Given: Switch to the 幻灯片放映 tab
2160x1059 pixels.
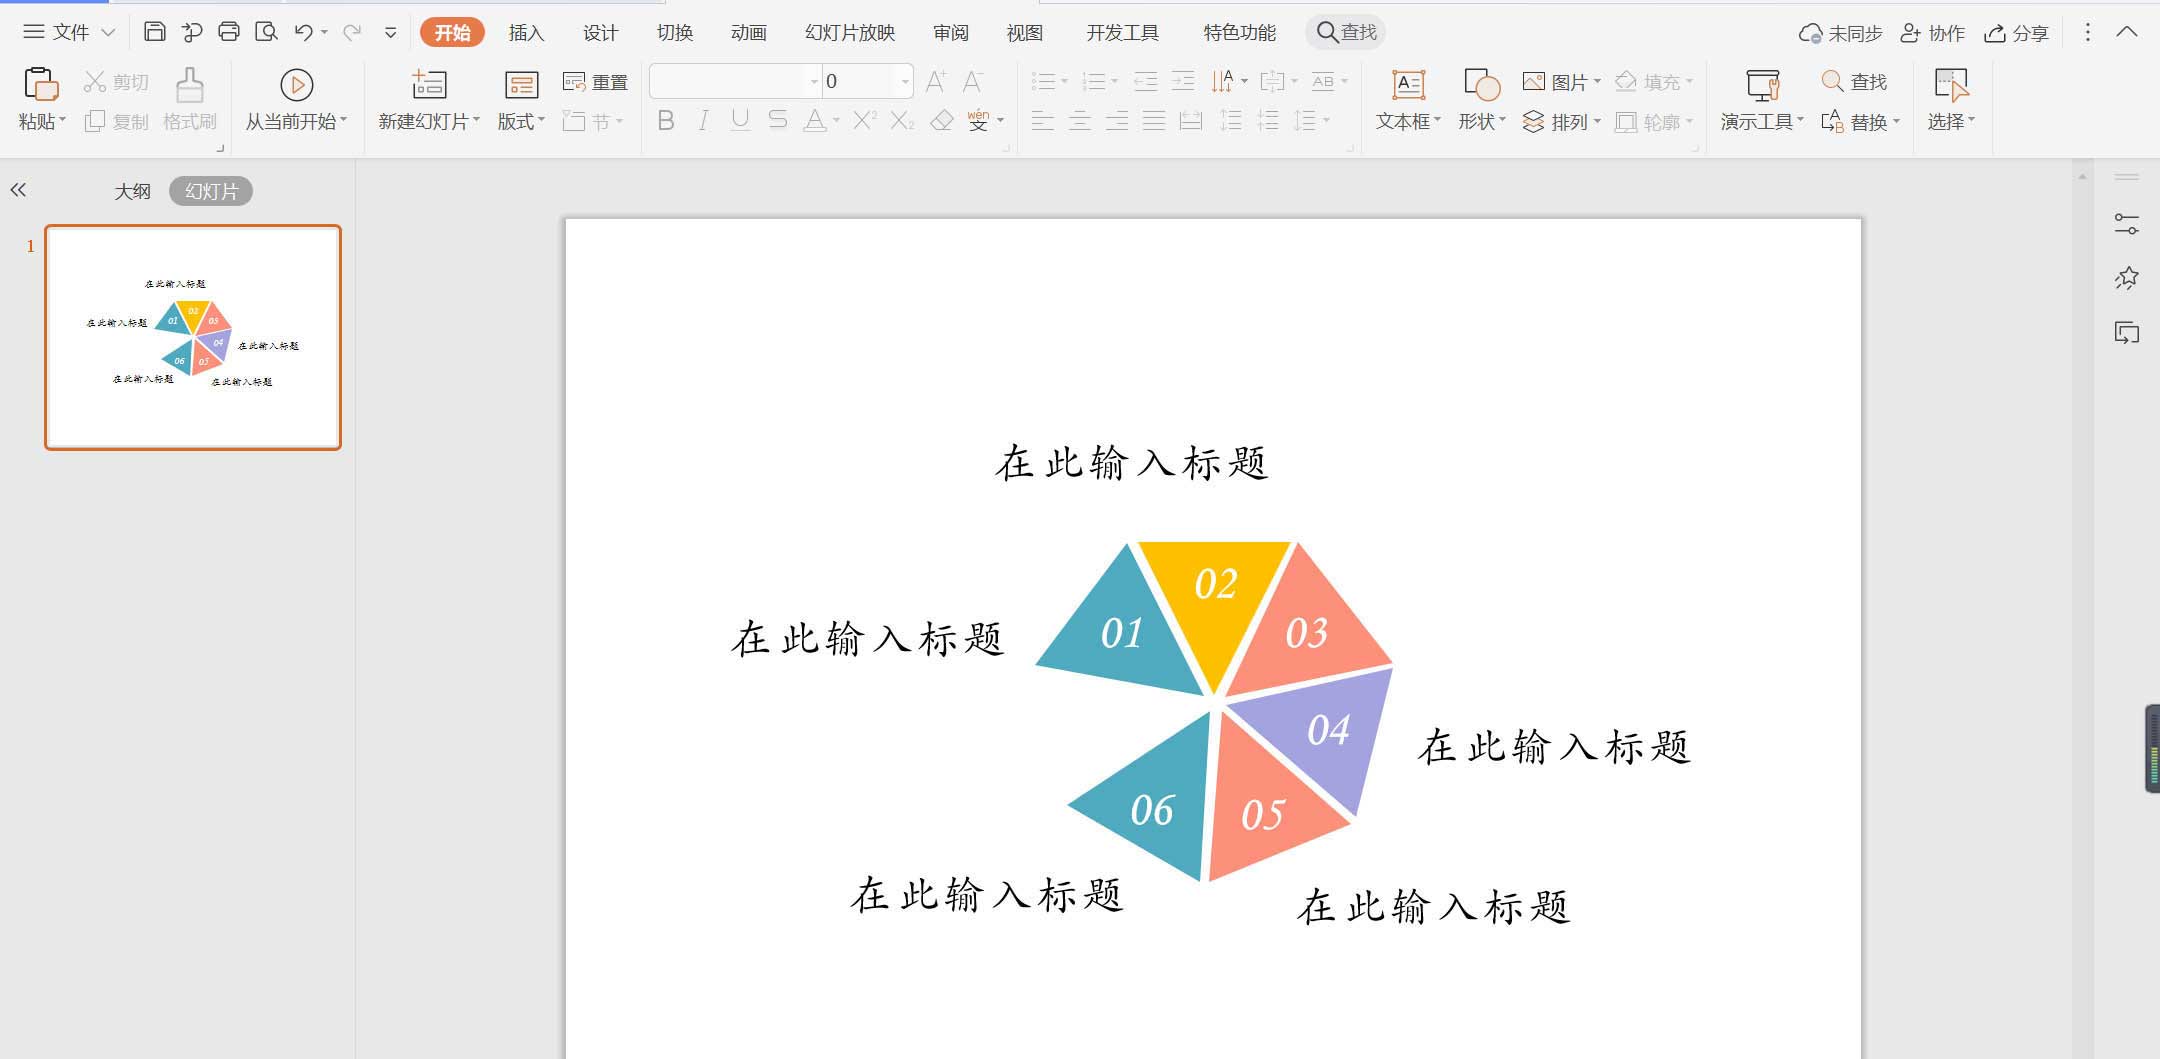Looking at the screenshot, I should [x=850, y=32].
